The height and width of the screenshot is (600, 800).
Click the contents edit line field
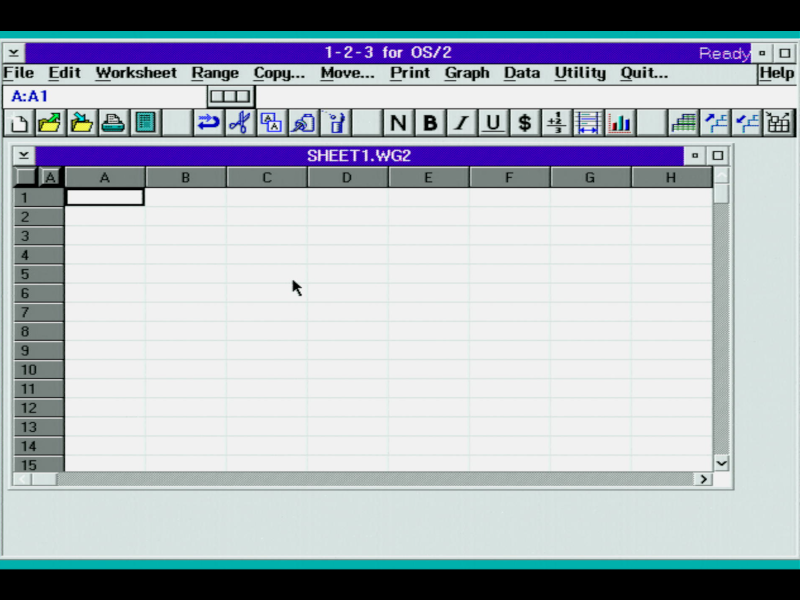[524, 96]
